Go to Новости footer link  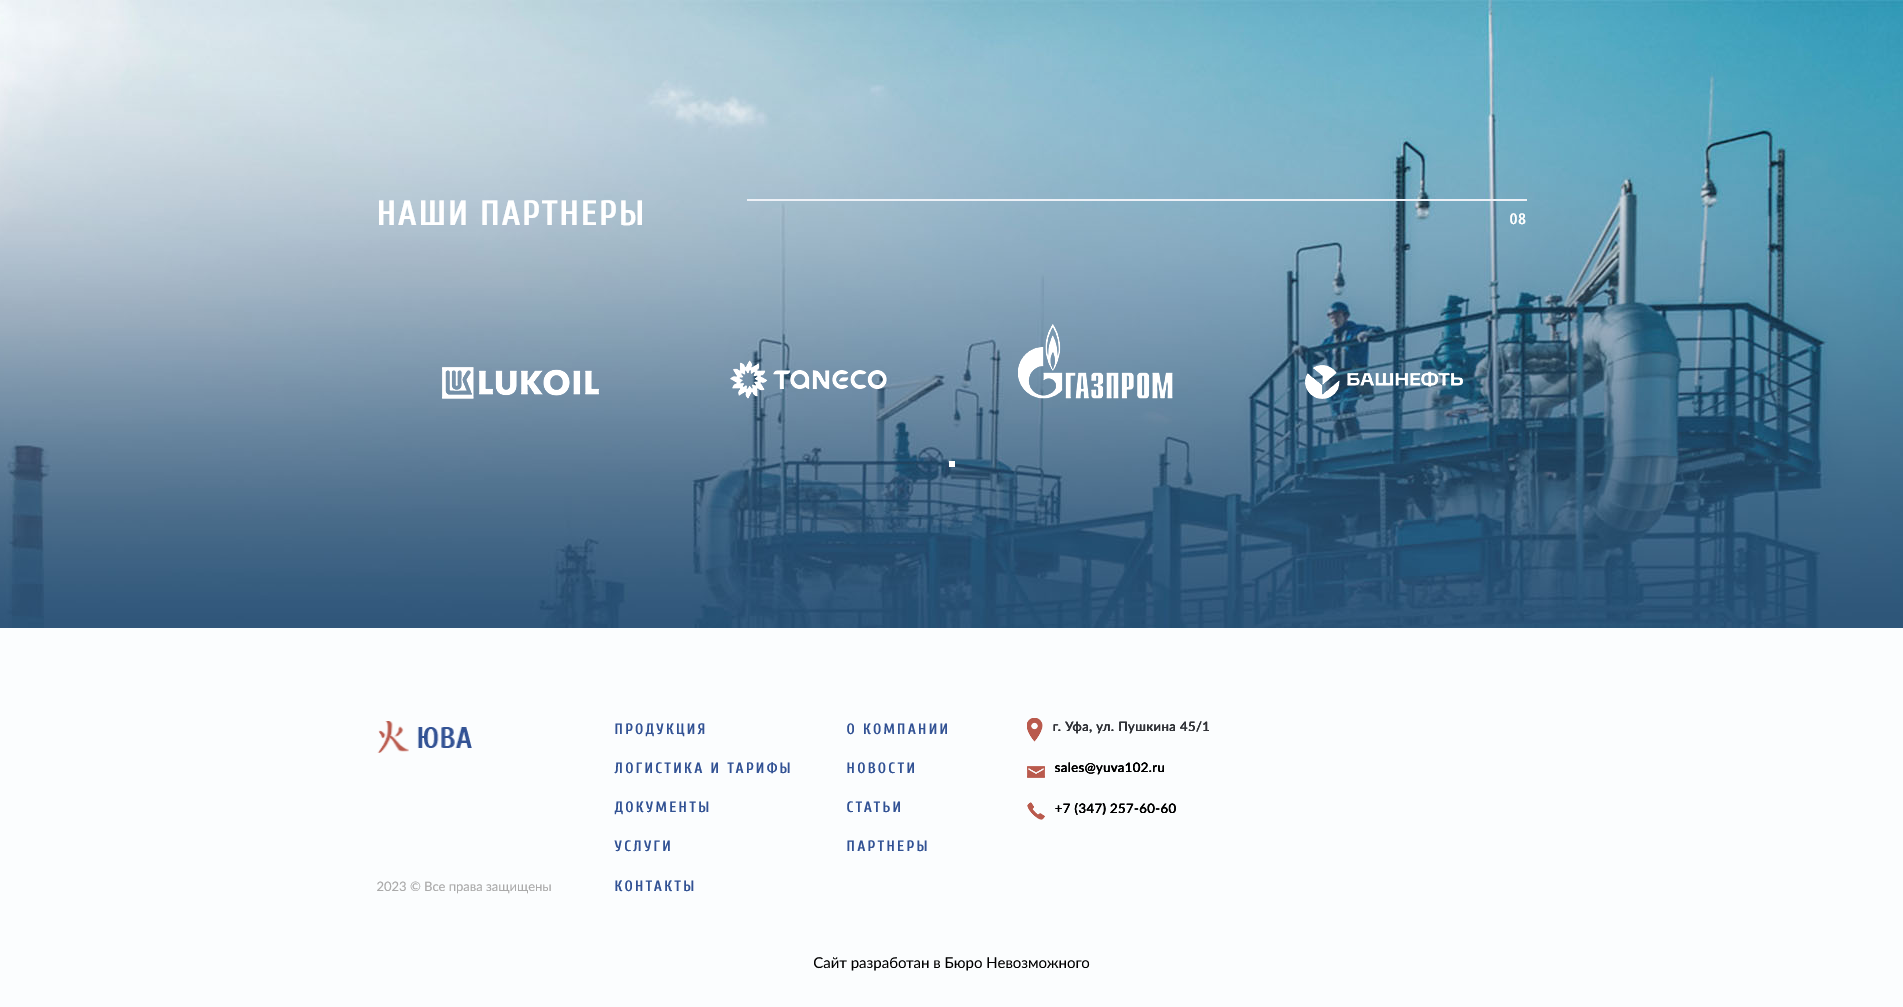[x=881, y=768]
